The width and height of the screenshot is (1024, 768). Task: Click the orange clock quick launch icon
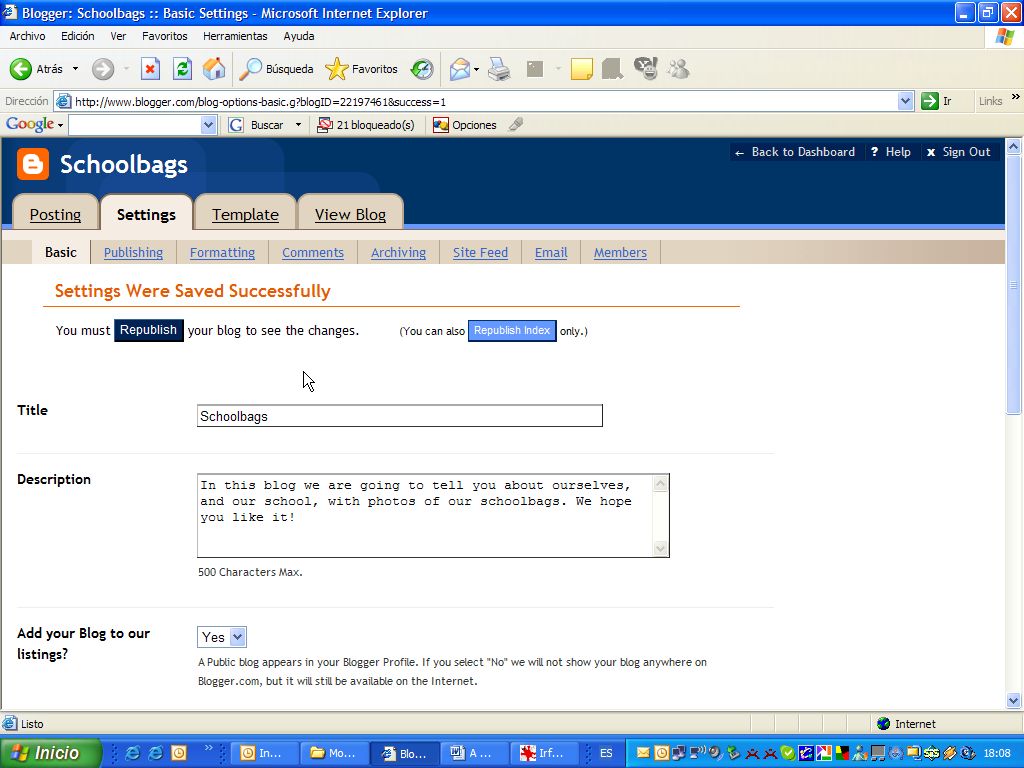[179, 753]
